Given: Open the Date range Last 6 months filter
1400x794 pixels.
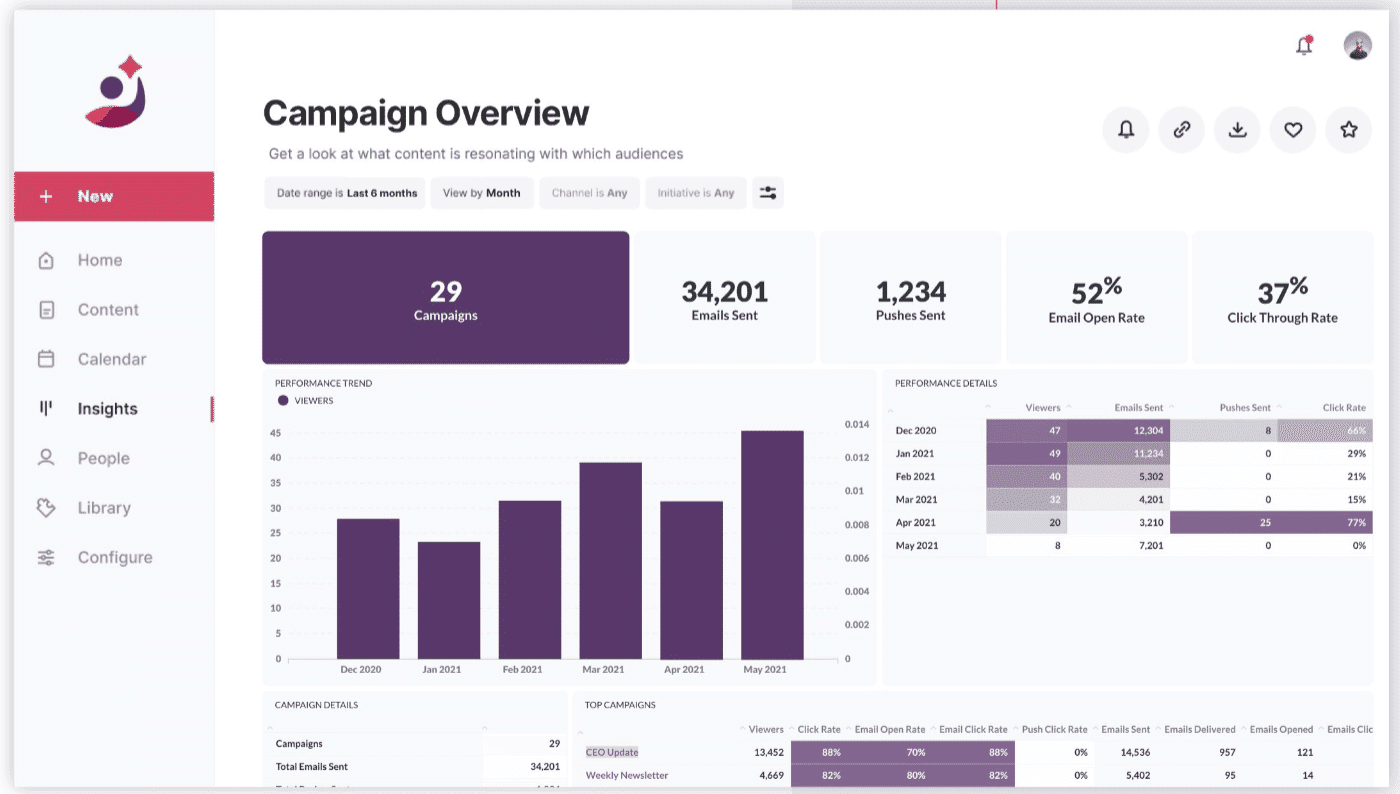Looking at the screenshot, I should [x=346, y=193].
